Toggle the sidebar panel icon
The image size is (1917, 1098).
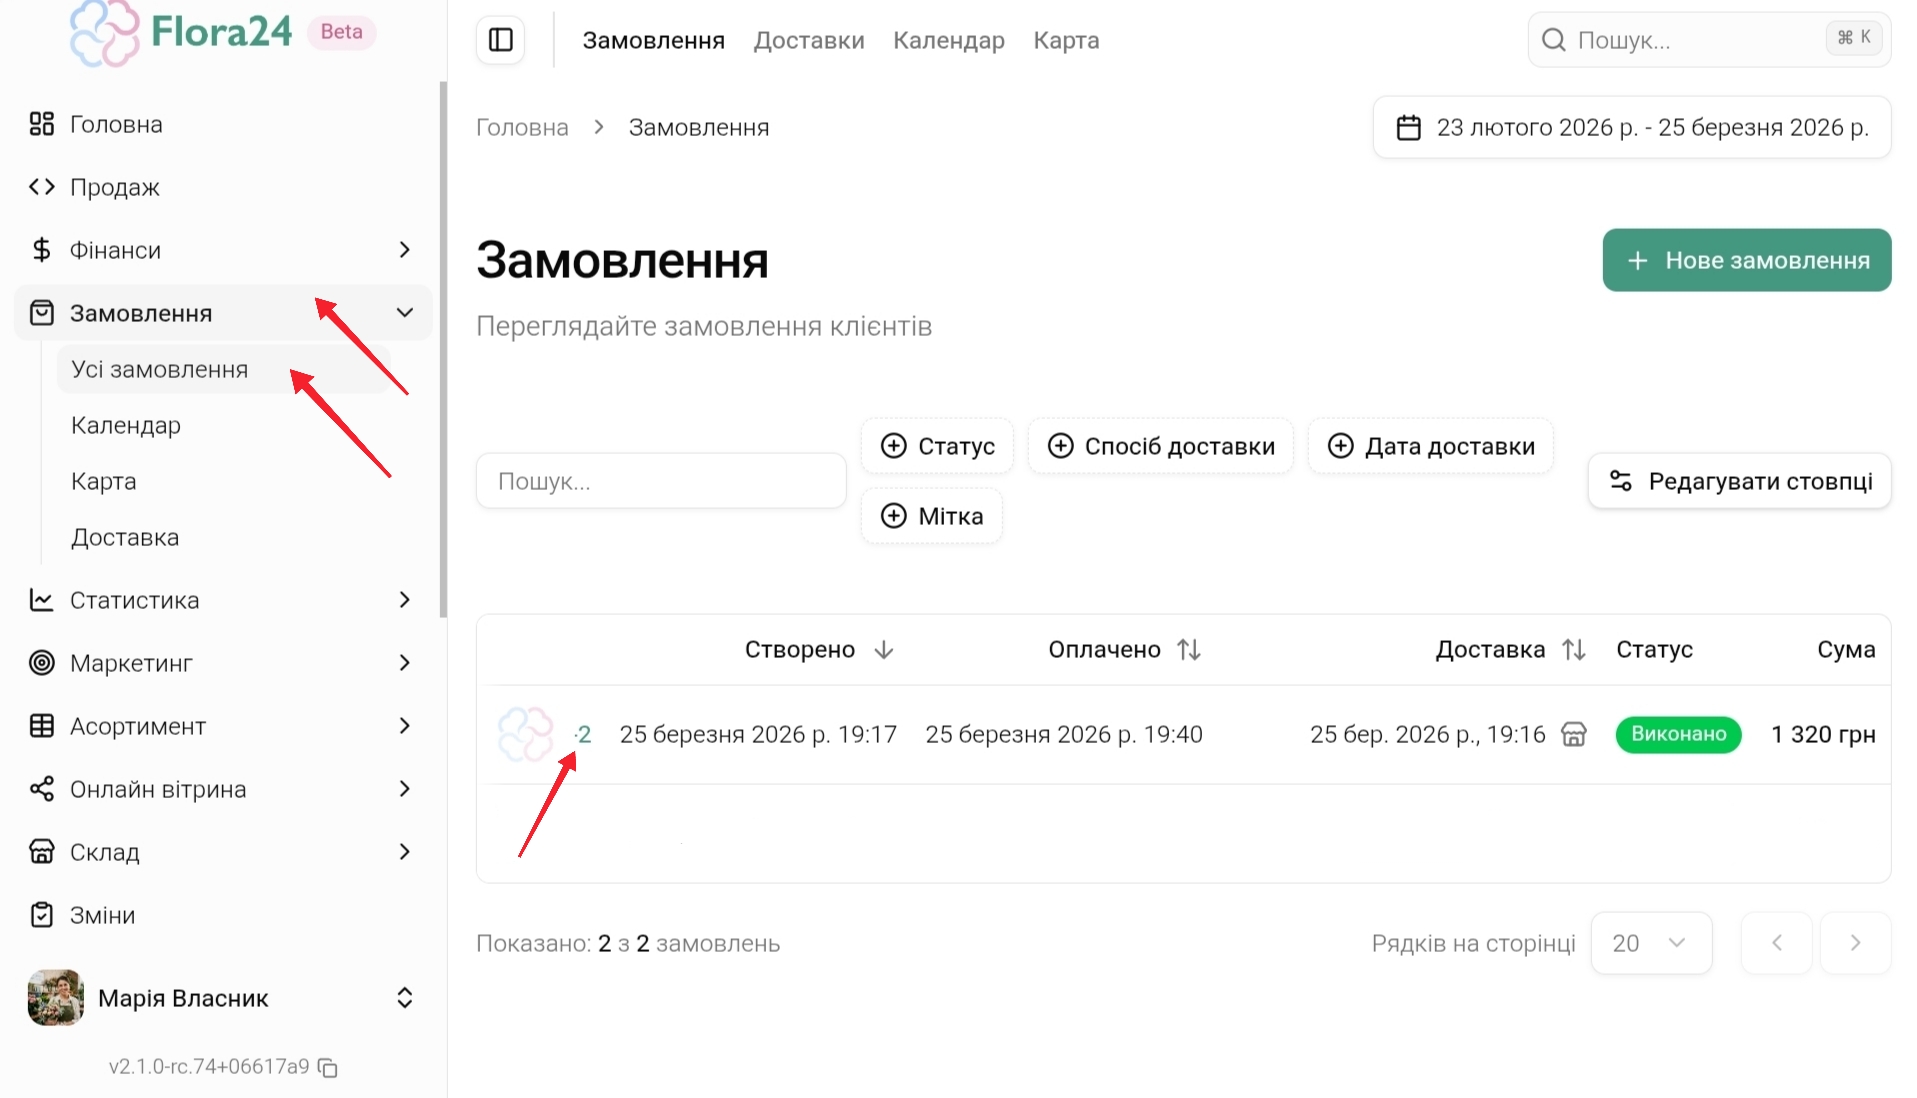click(500, 40)
